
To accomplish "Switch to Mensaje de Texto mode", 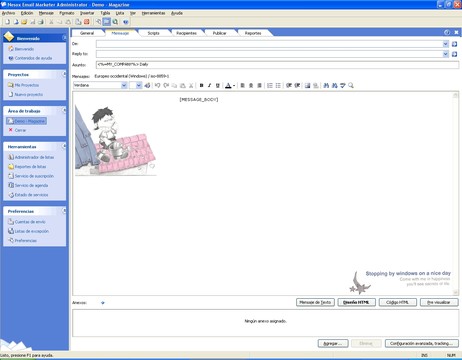I will [x=315, y=302].
